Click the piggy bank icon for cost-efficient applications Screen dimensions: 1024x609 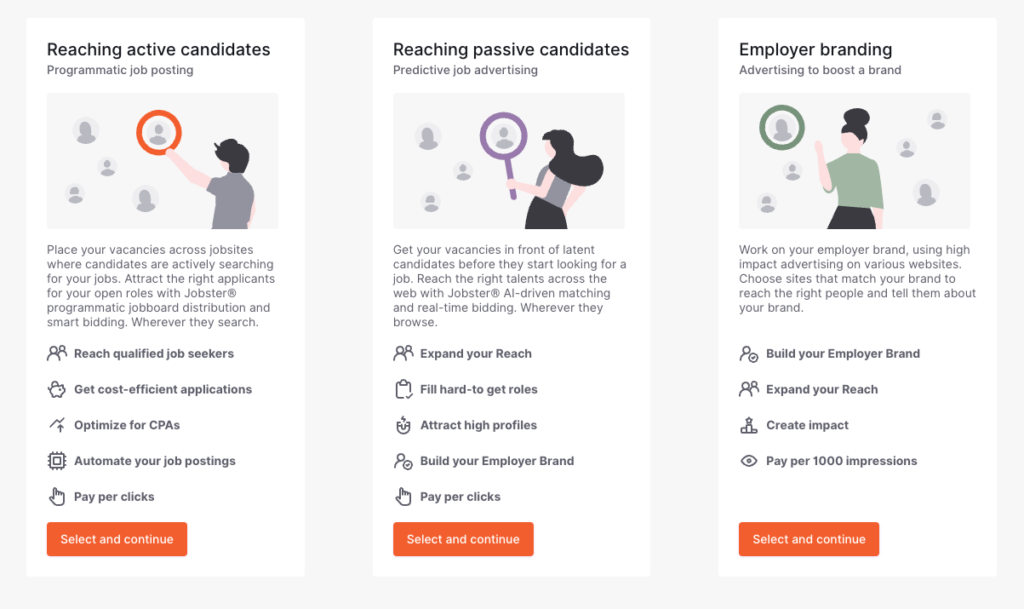57,389
